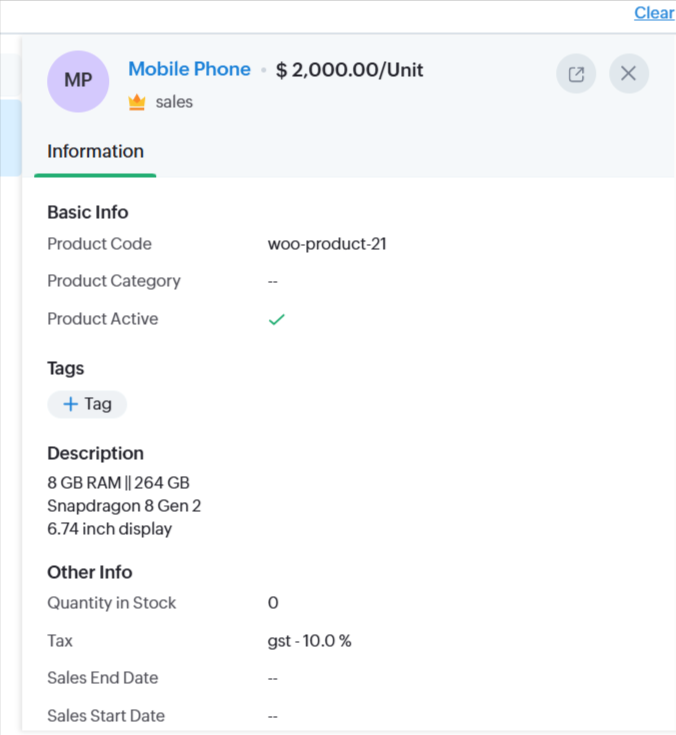Click the woo-product-21 product code value
Screen dimensions: 676x735
click(x=327, y=244)
